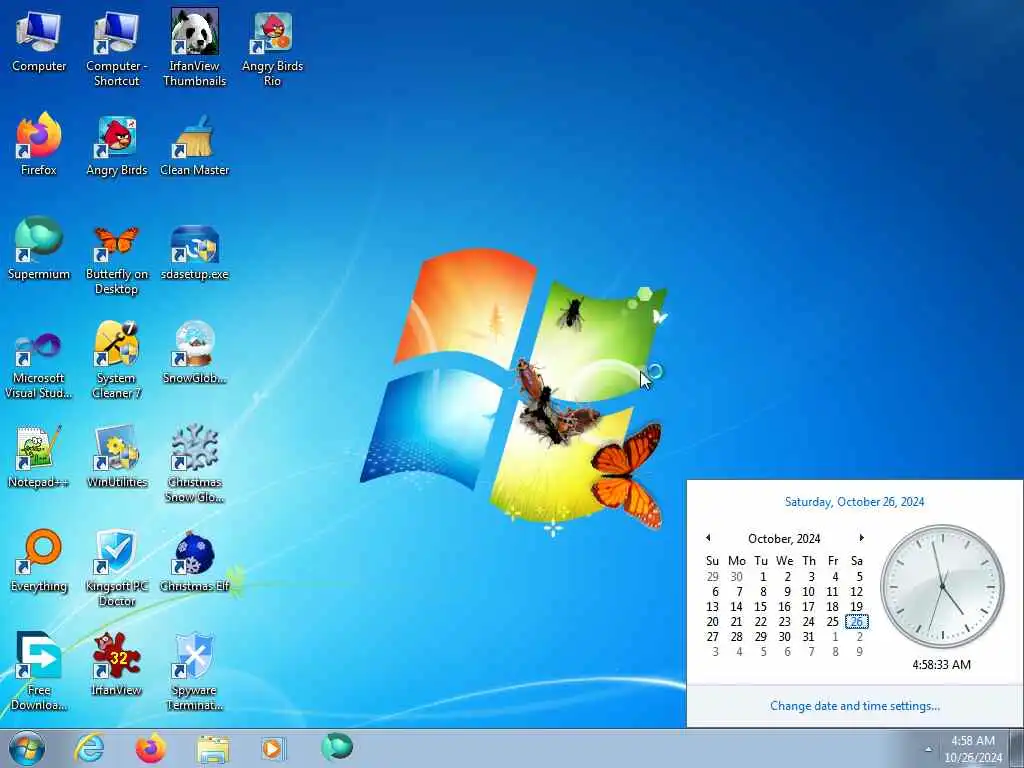Select October 28 in the calendar

click(x=737, y=637)
